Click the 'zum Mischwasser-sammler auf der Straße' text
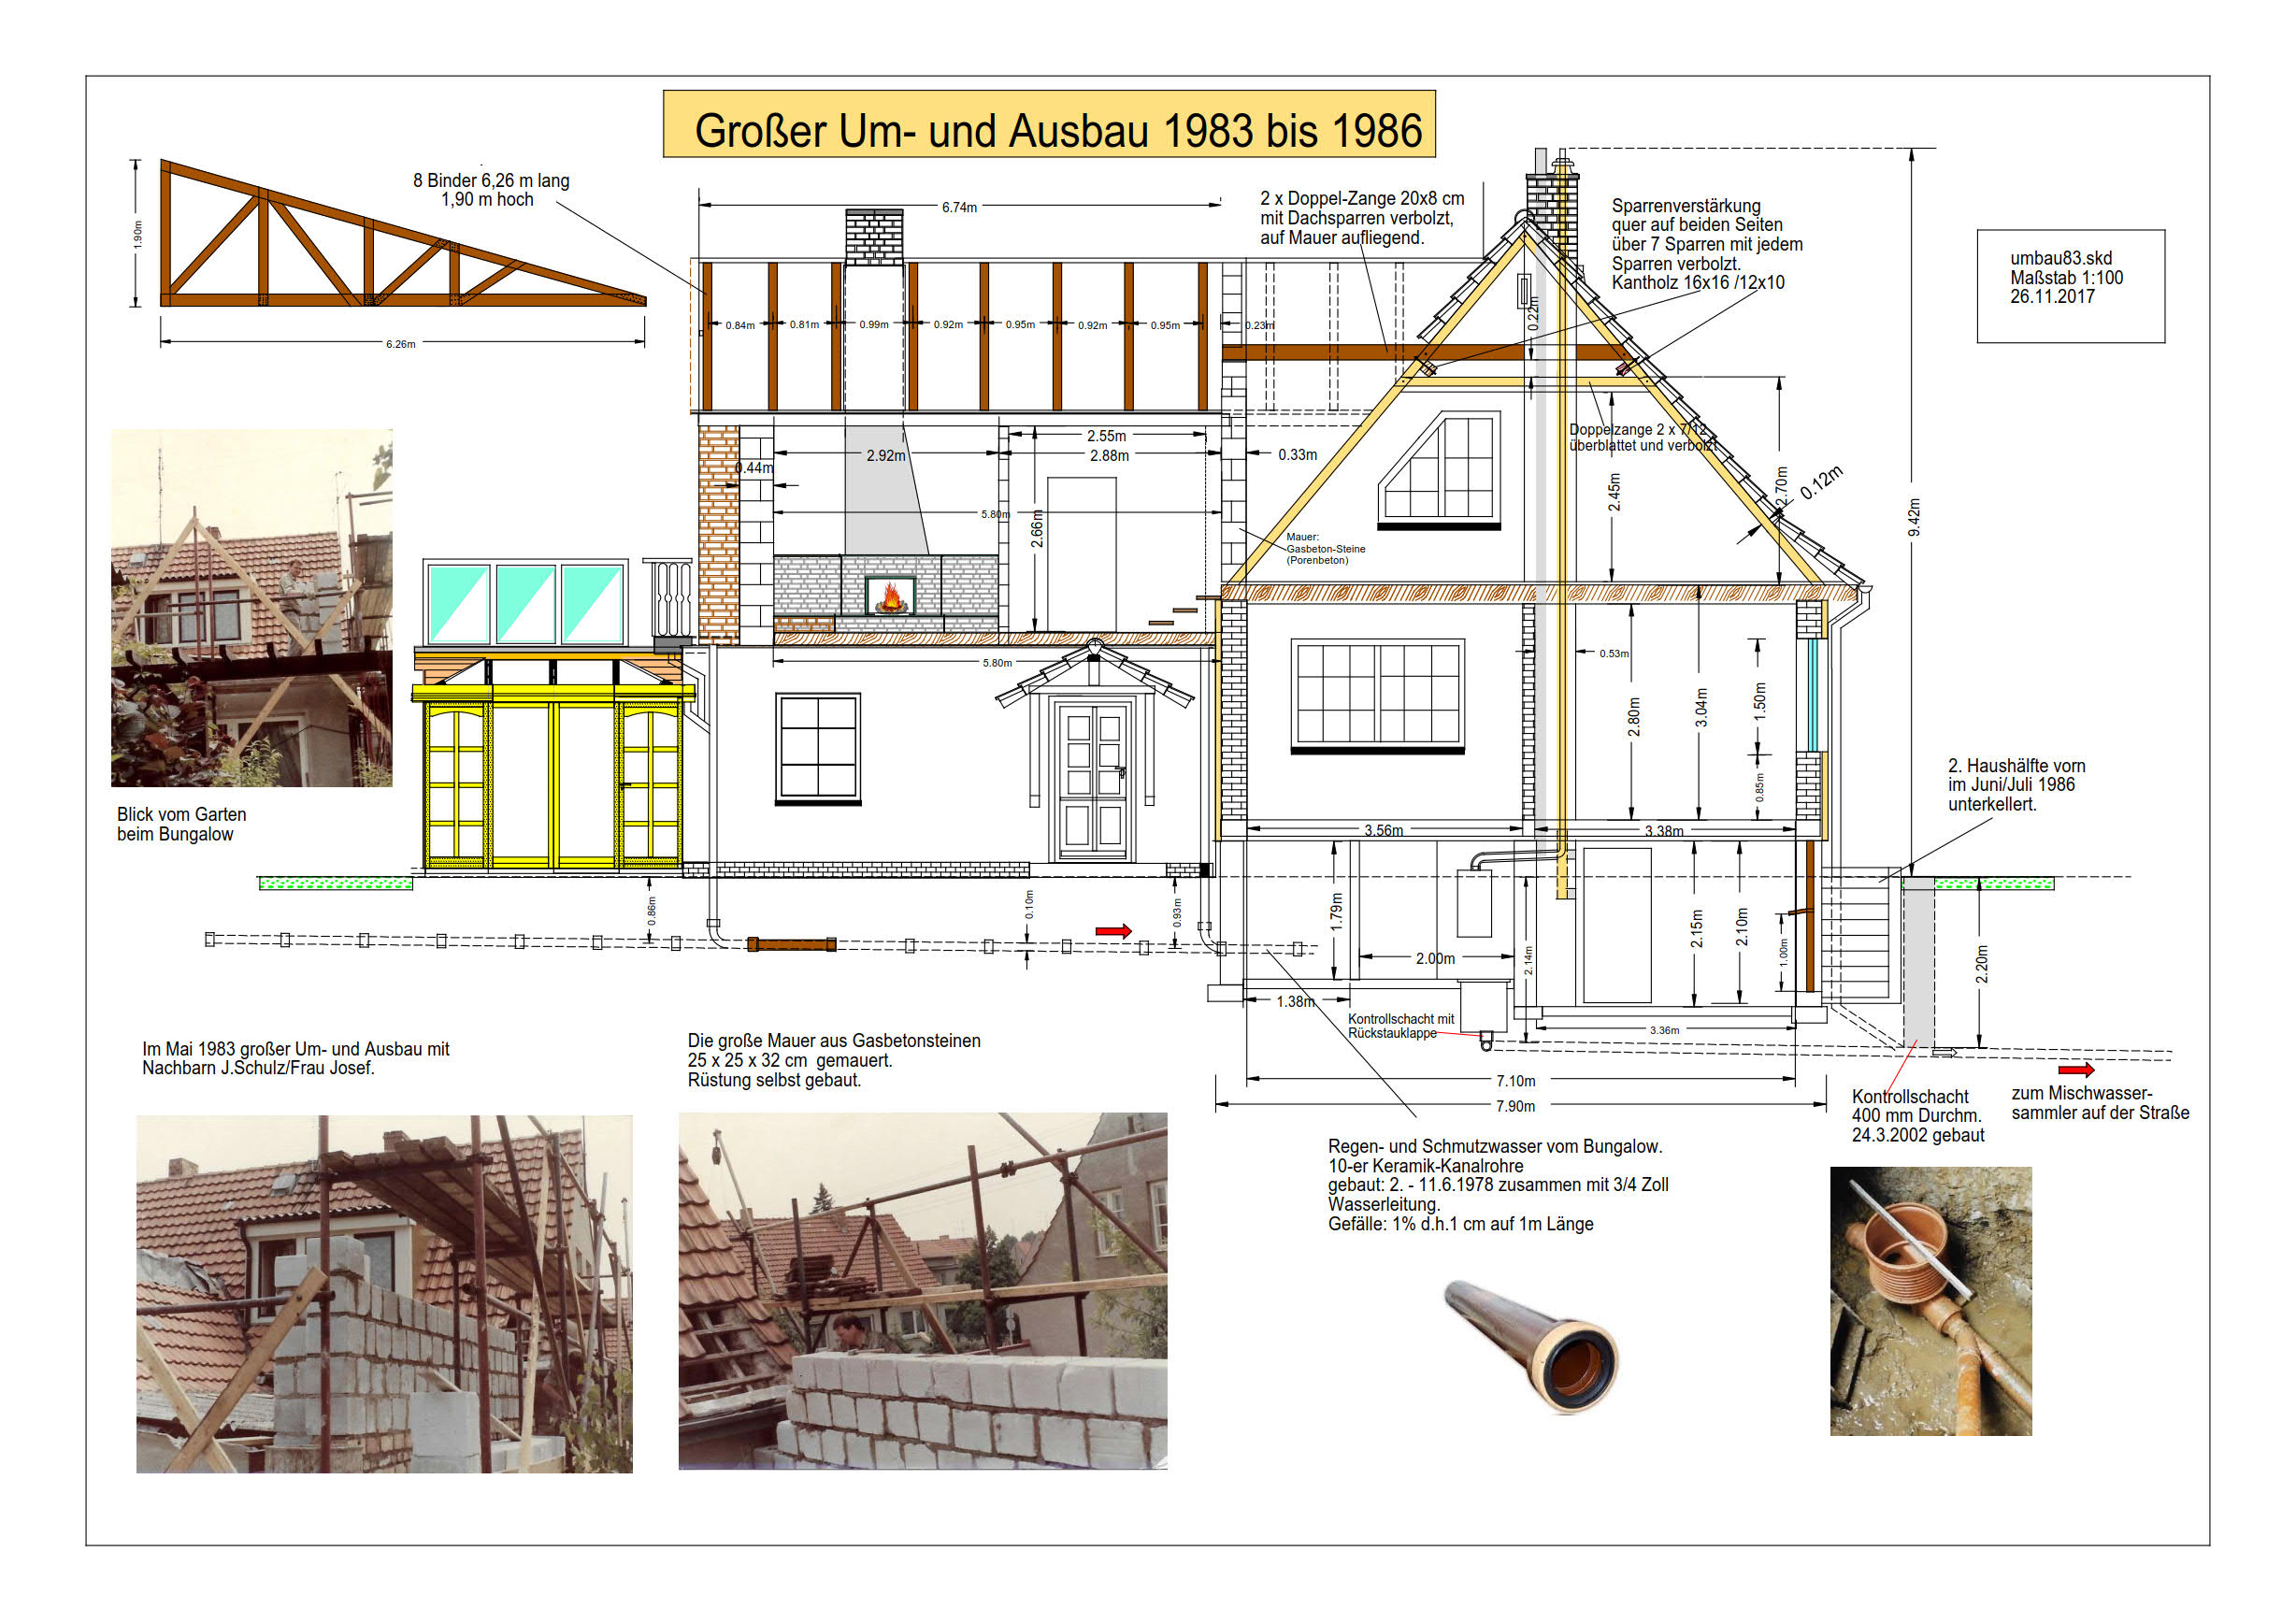 2100,1103
